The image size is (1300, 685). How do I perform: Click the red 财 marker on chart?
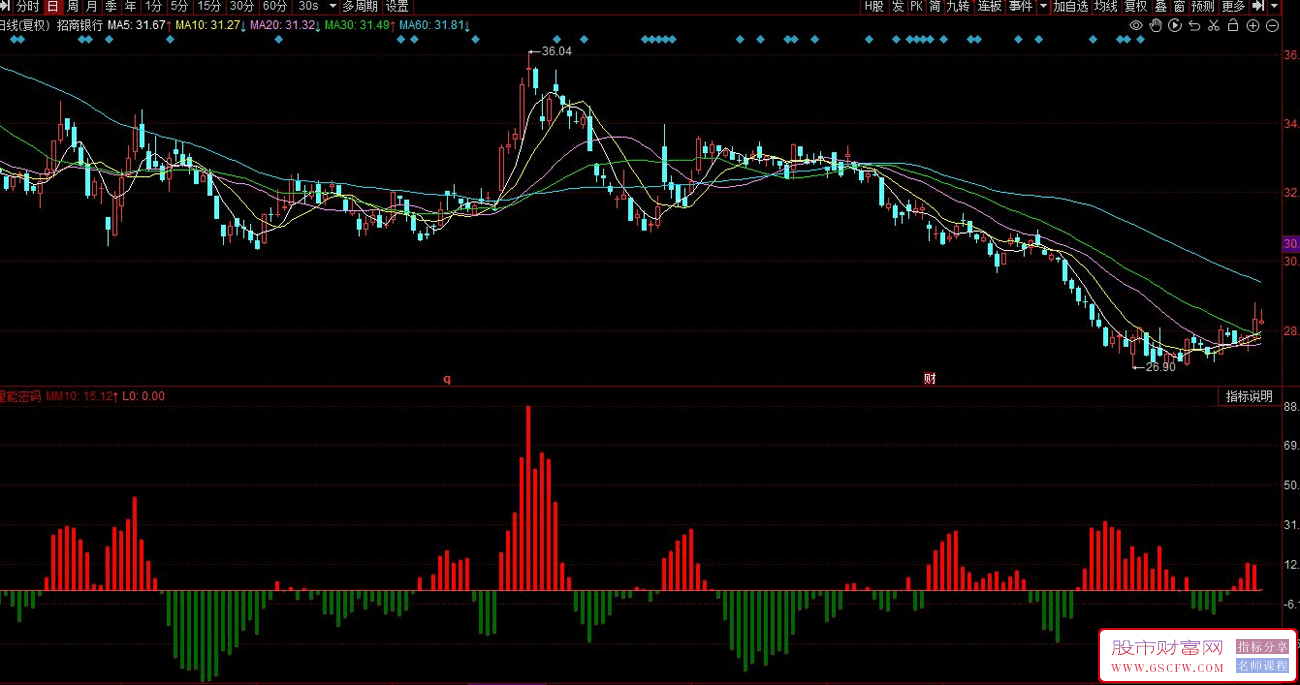click(930, 379)
